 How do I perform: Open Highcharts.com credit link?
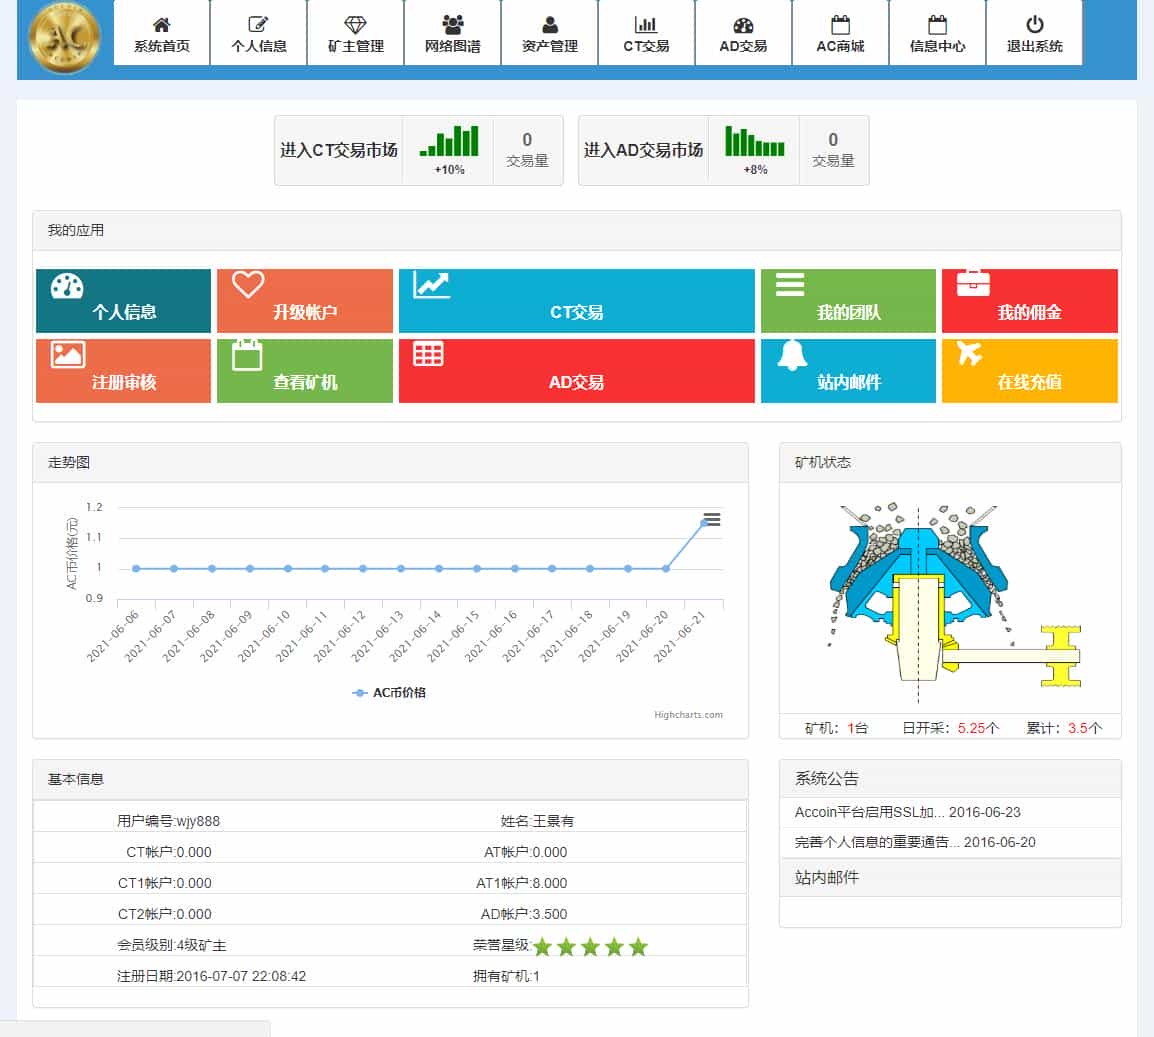pos(688,715)
